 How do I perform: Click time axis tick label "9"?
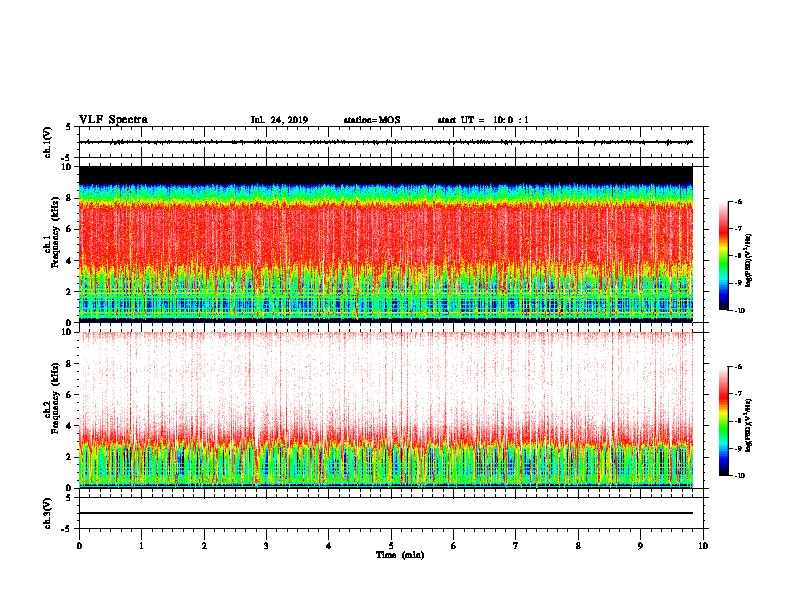[640, 546]
